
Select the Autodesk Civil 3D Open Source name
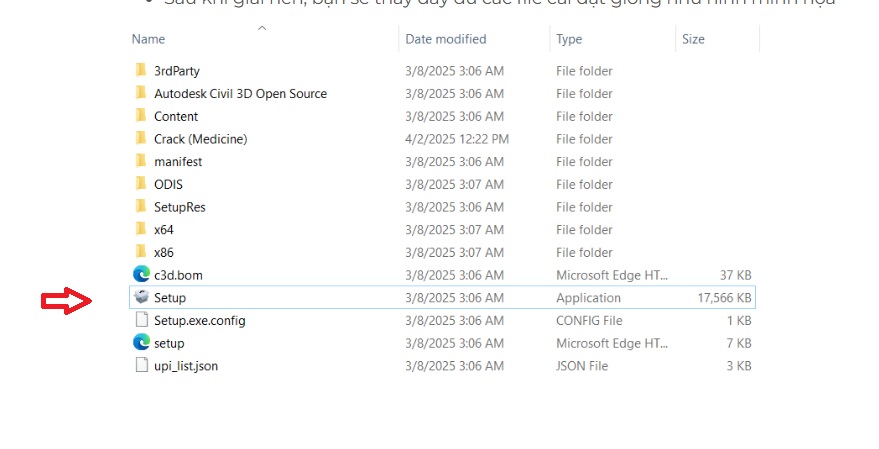click(x=240, y=94)
